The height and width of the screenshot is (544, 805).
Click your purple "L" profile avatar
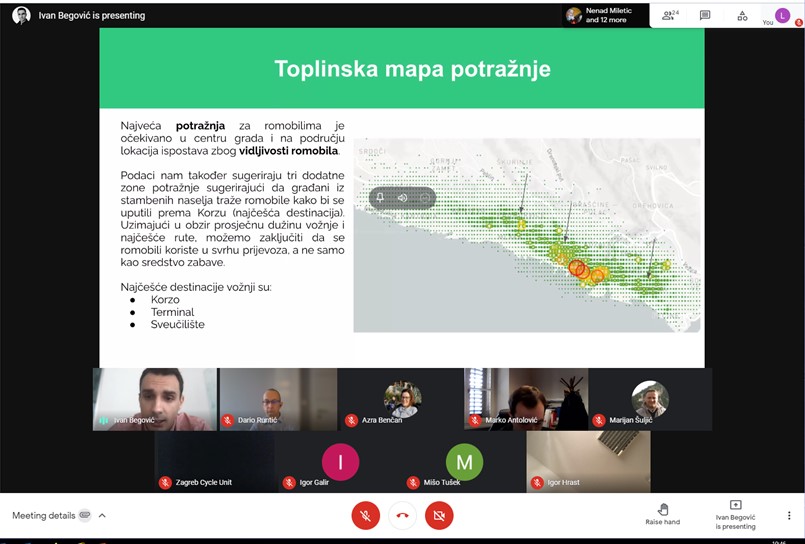pos(783,15)
